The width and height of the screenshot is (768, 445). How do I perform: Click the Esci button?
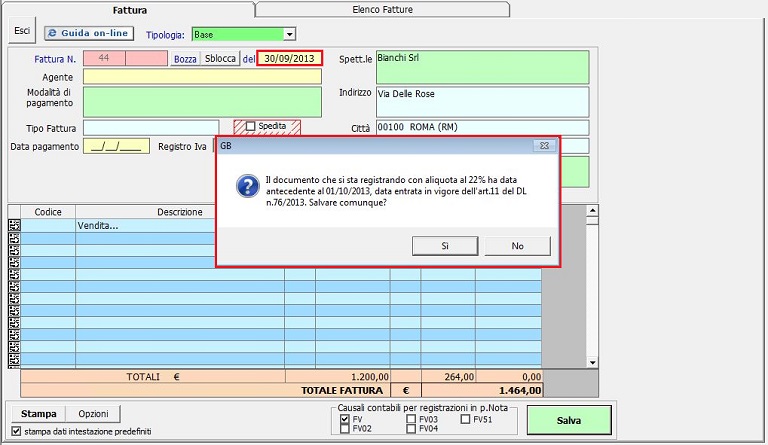(22, 31)
